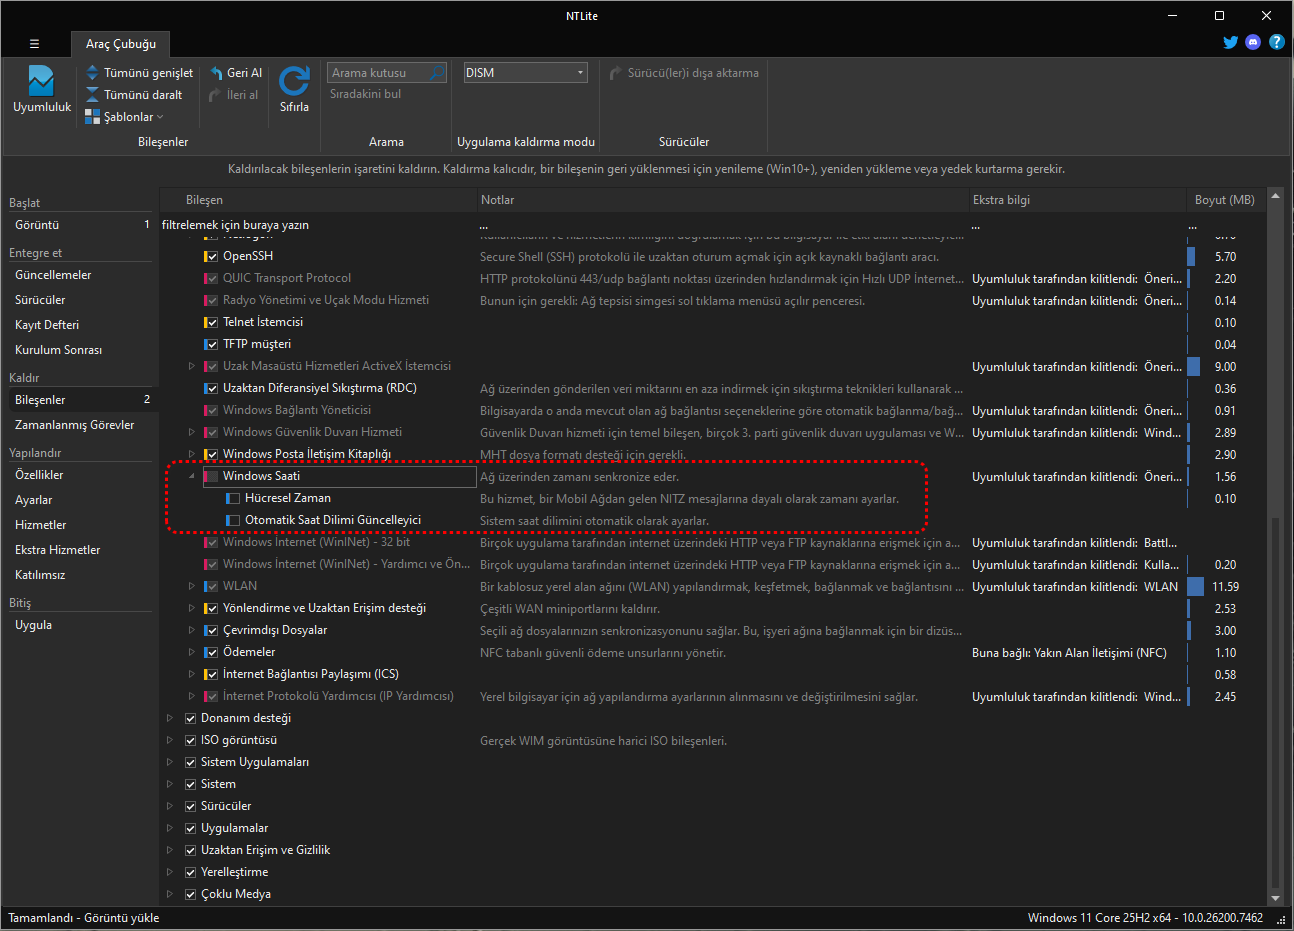The image size is (1294, 931).
Task: Expand the Windows Güvenlik Duvarı Hizmeti node
Action: [x=192, y=433]
